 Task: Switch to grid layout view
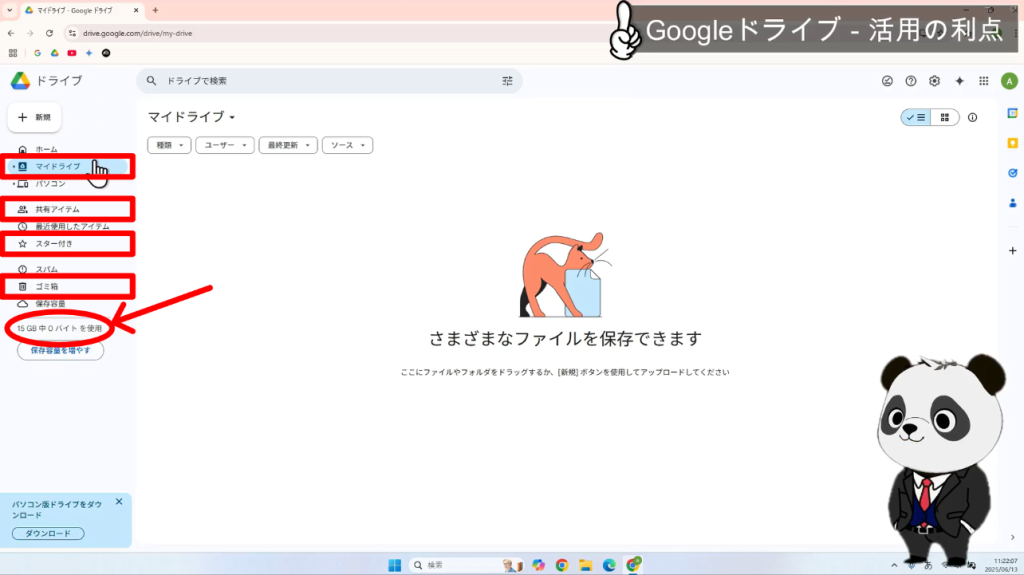[x=944, y=118]
